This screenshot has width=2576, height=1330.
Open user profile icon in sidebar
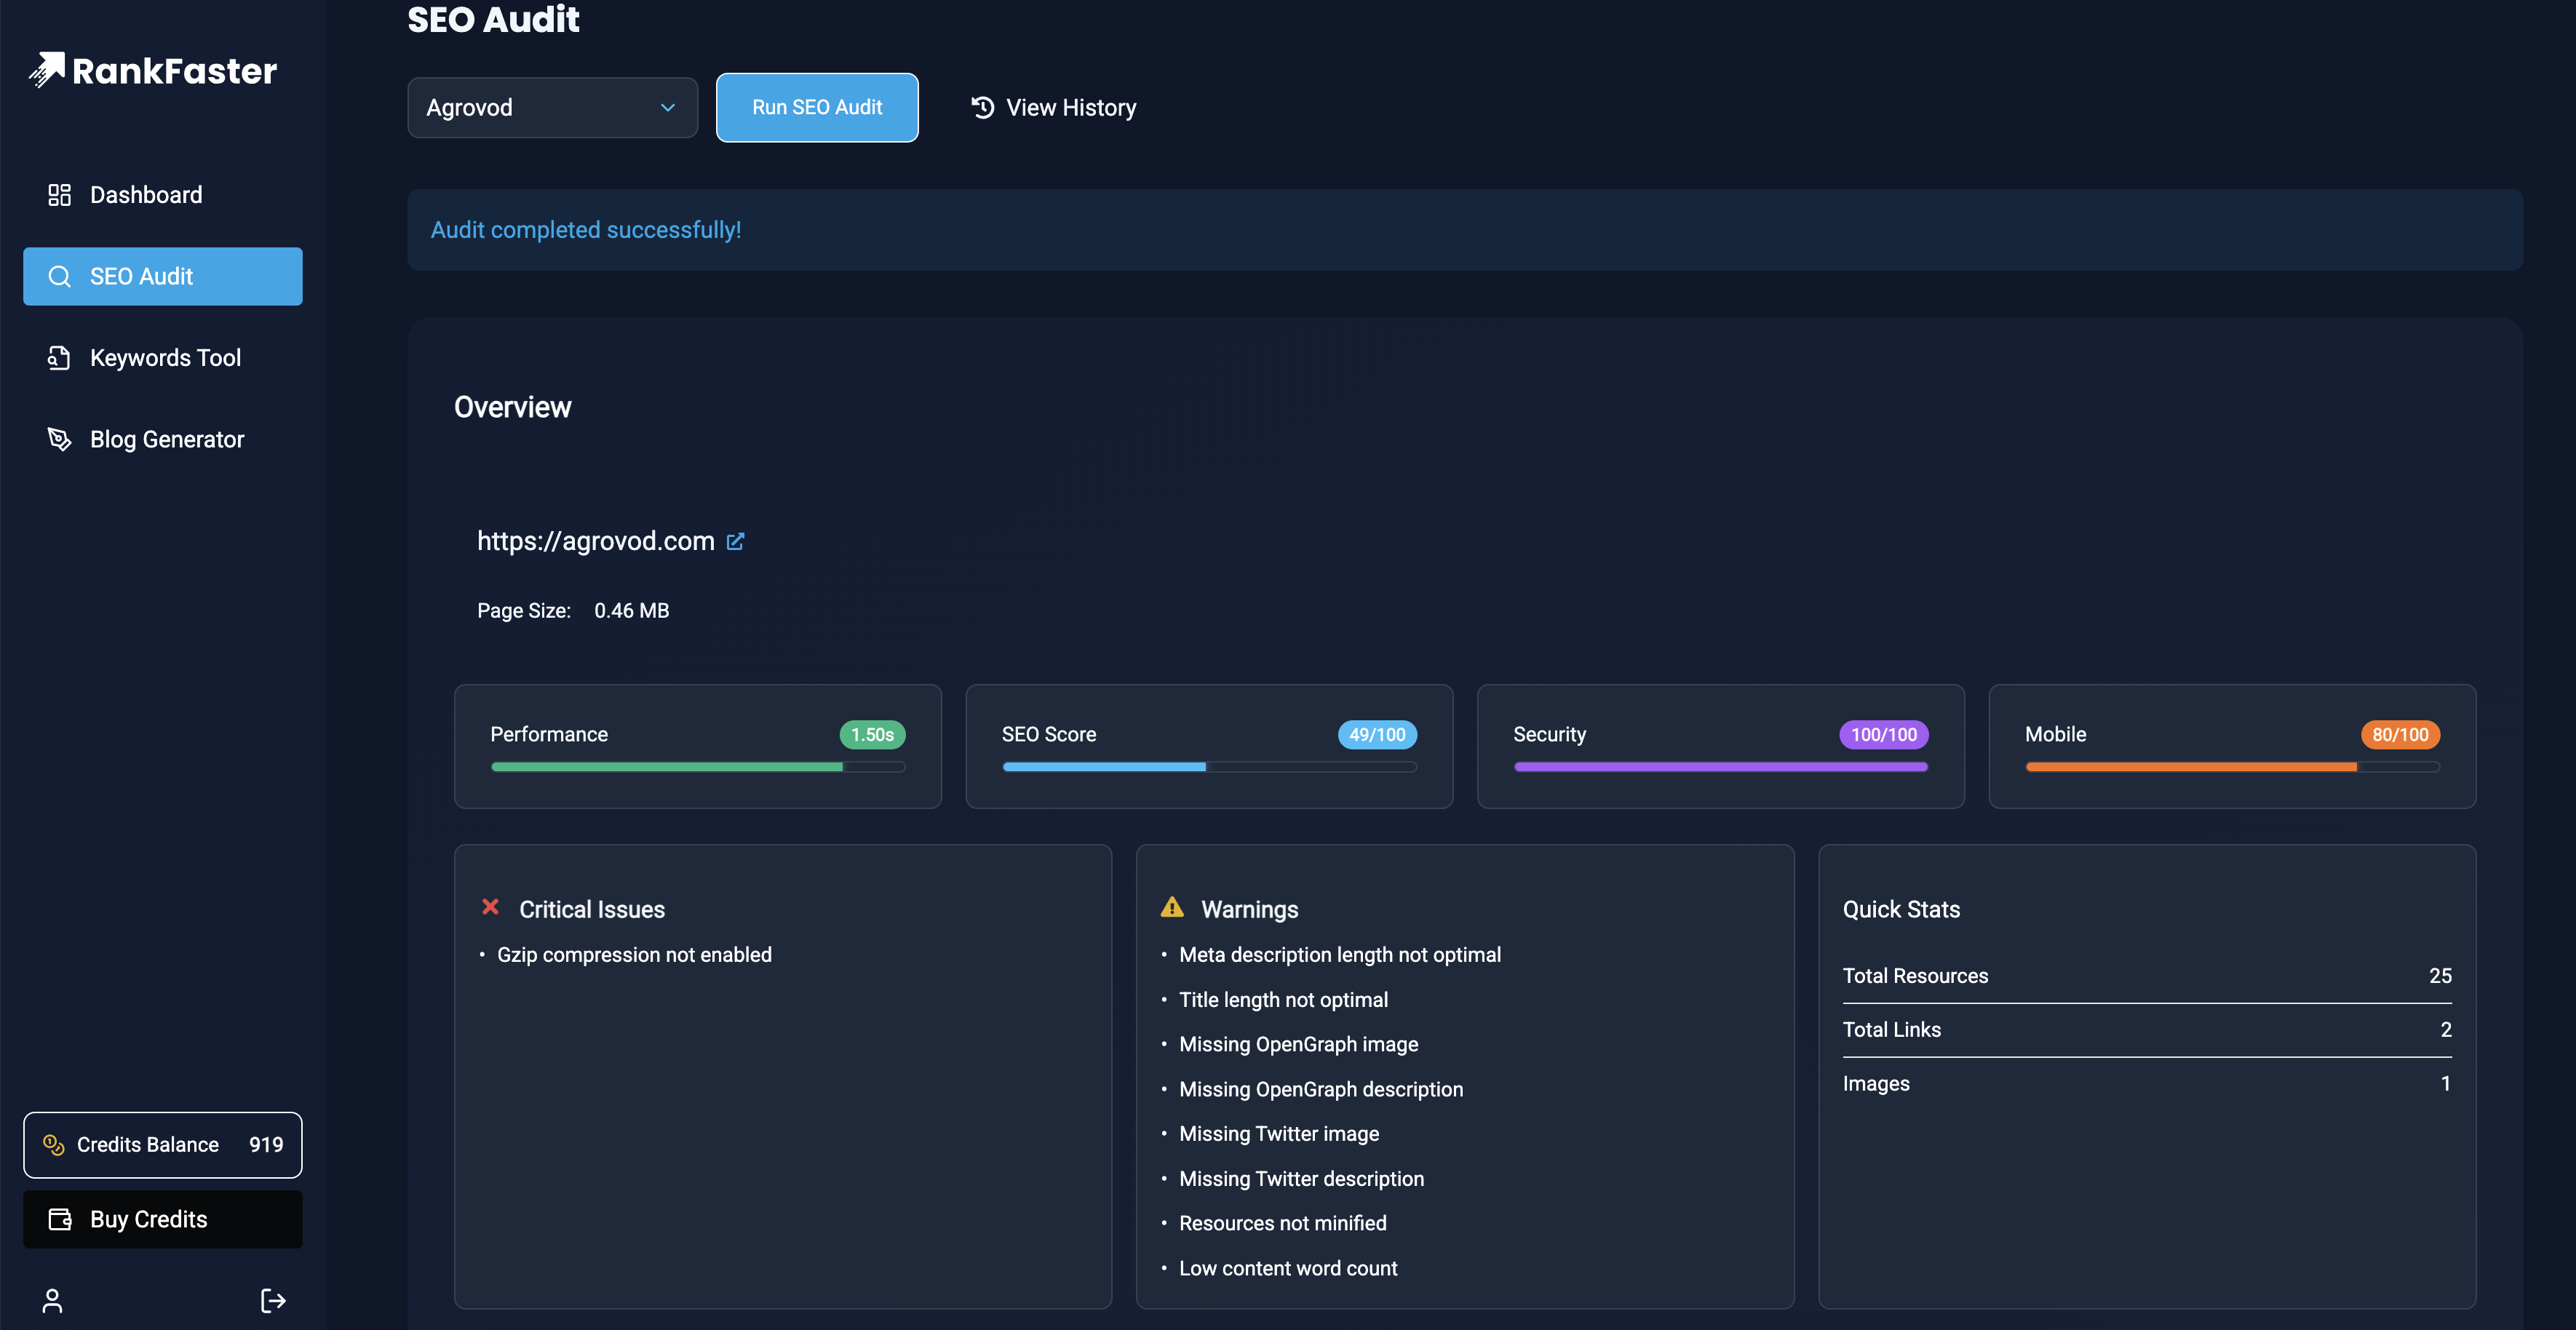point(52,1300)
